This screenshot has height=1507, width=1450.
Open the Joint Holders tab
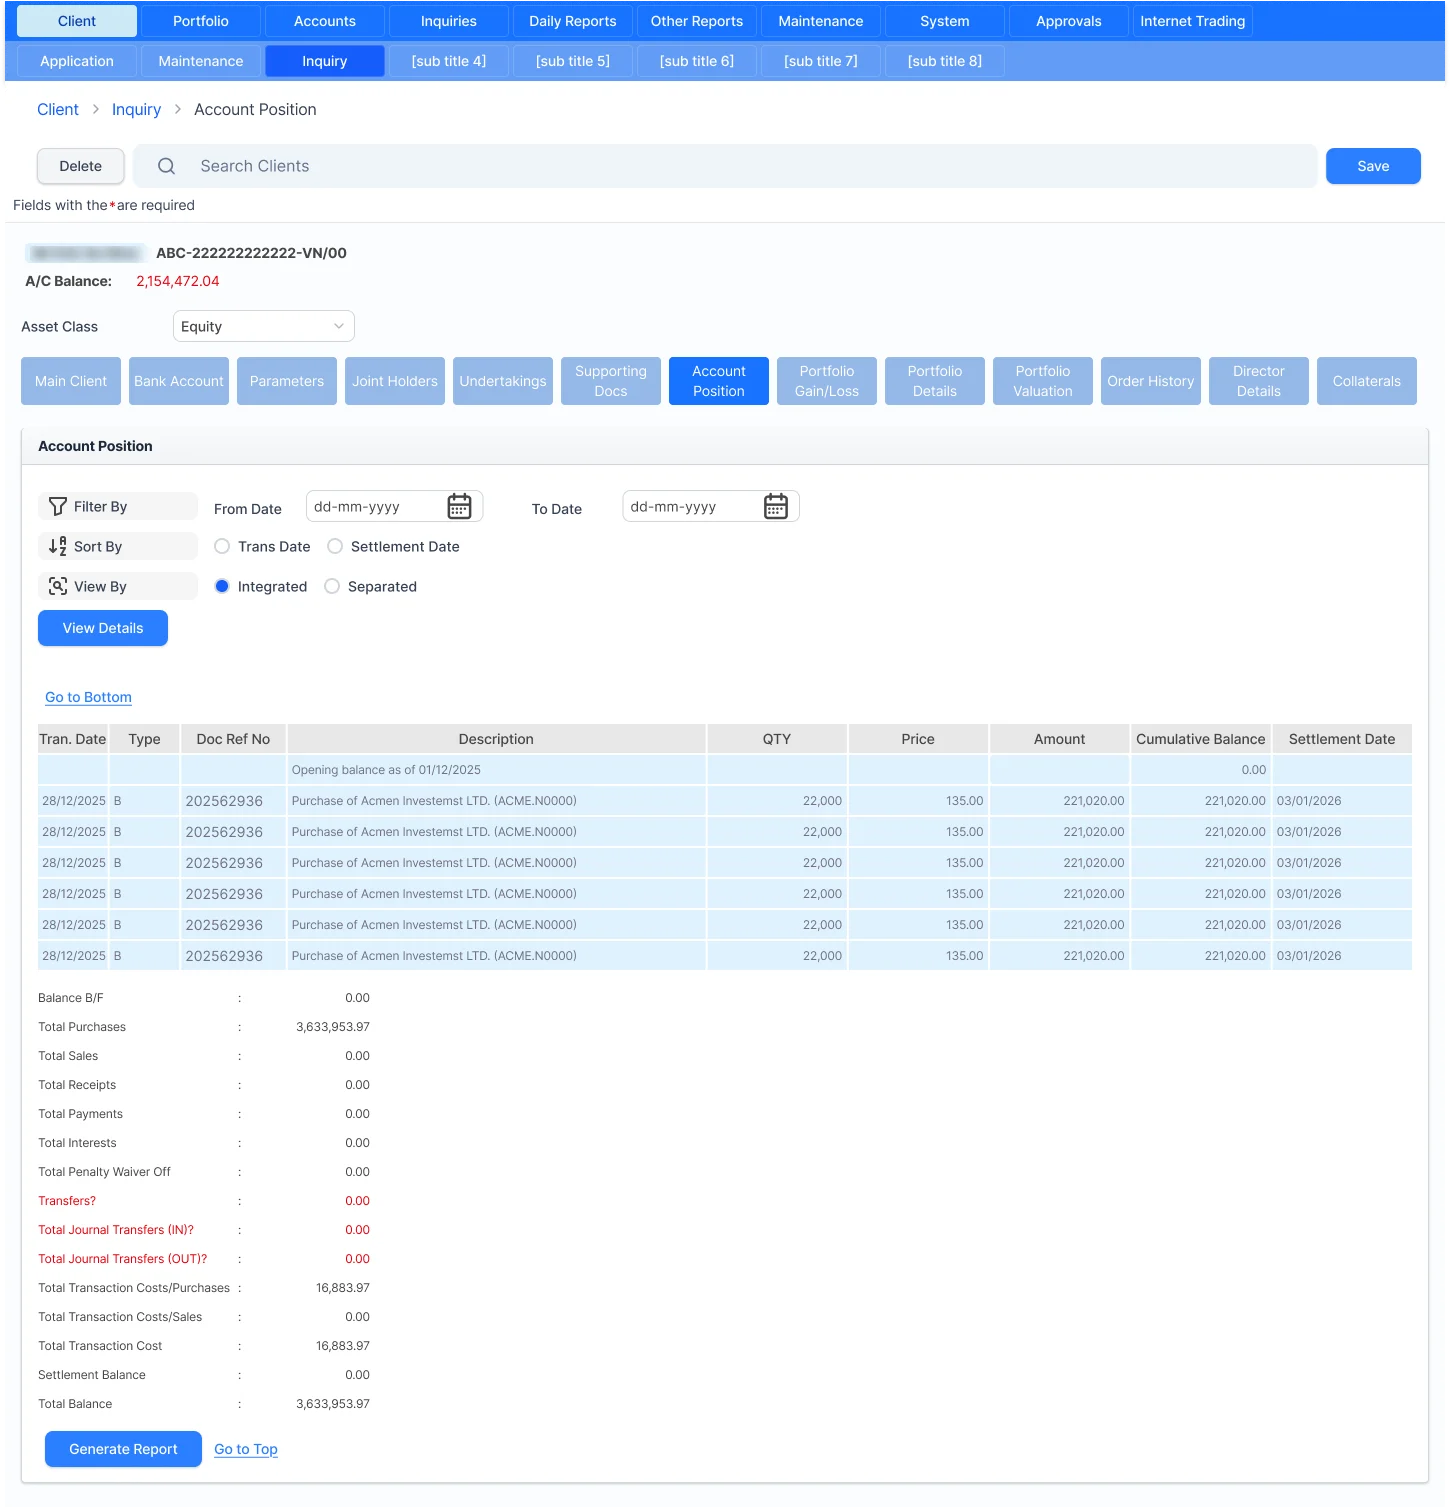[395, 381]
